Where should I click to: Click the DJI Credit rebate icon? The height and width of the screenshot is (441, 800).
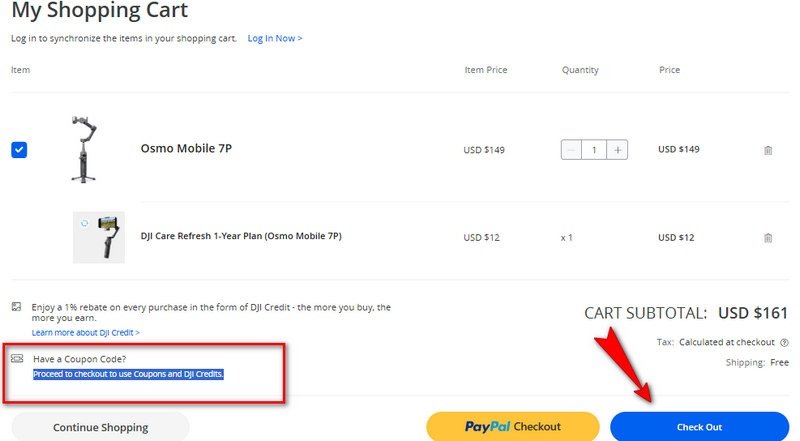pos(17,307)
